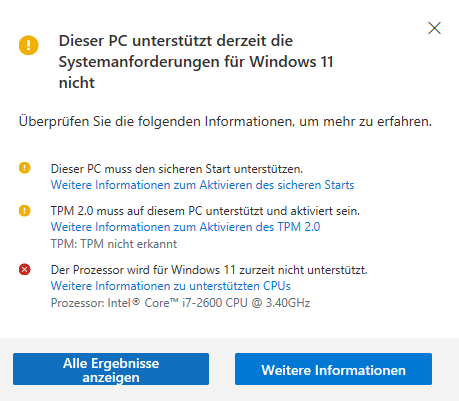Click the 'Der Prozessor wird für Windows 11' message
Viewport: 459px width, 401px height.
click(x=209, y=270)
